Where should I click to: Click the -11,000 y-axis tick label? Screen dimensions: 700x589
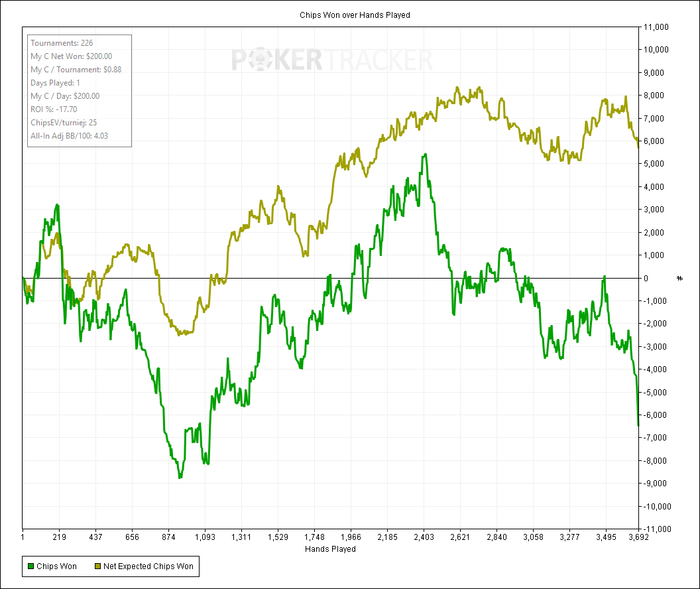pyautogui.click(x=657, y=529)
